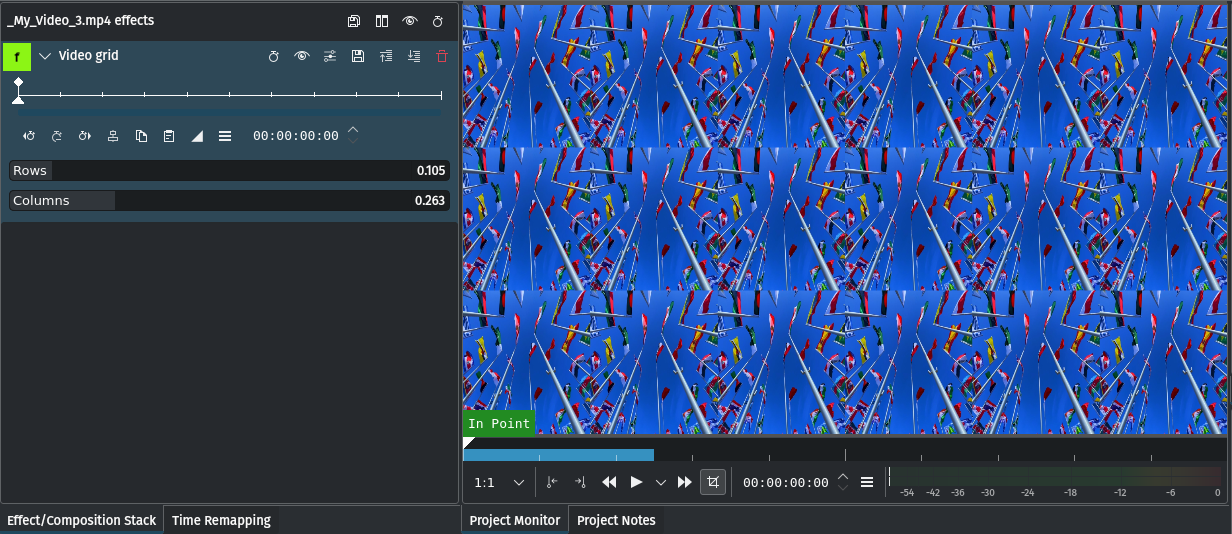Click the save effect stack icon

pyautogui.click(x=354, y=21)
